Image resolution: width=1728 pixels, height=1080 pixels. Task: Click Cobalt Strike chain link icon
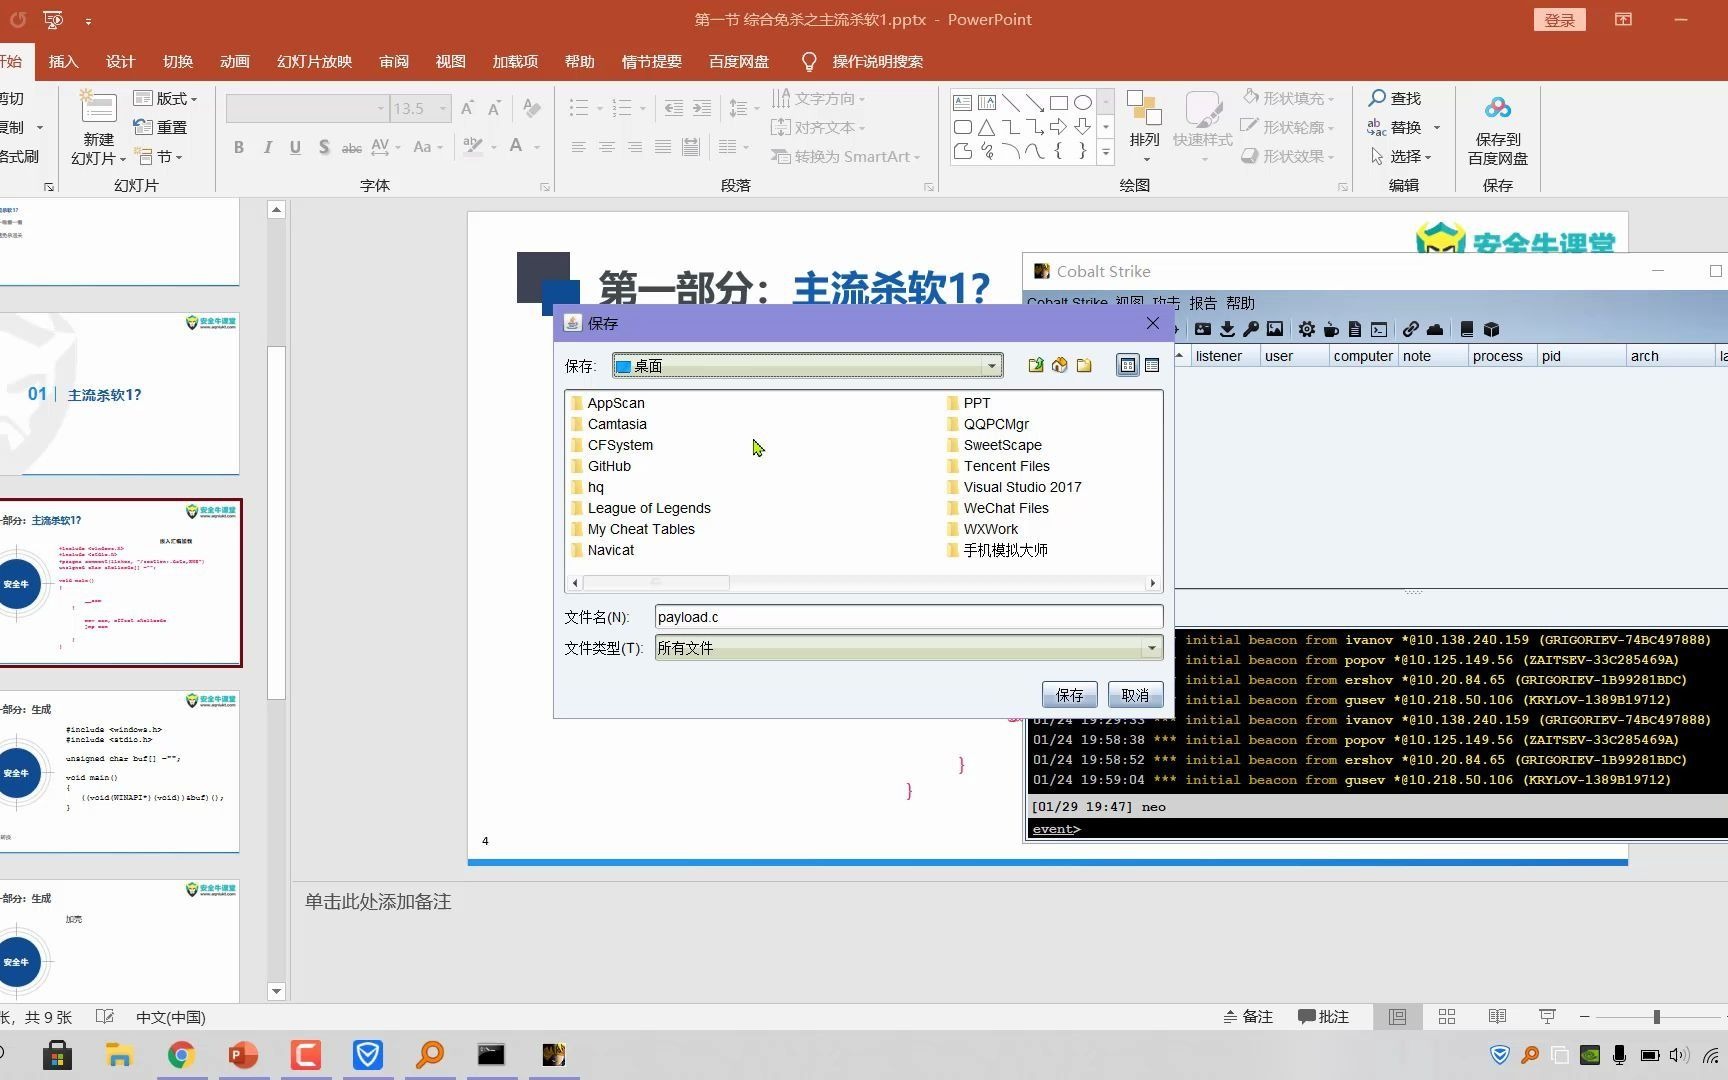[1411, 329]
